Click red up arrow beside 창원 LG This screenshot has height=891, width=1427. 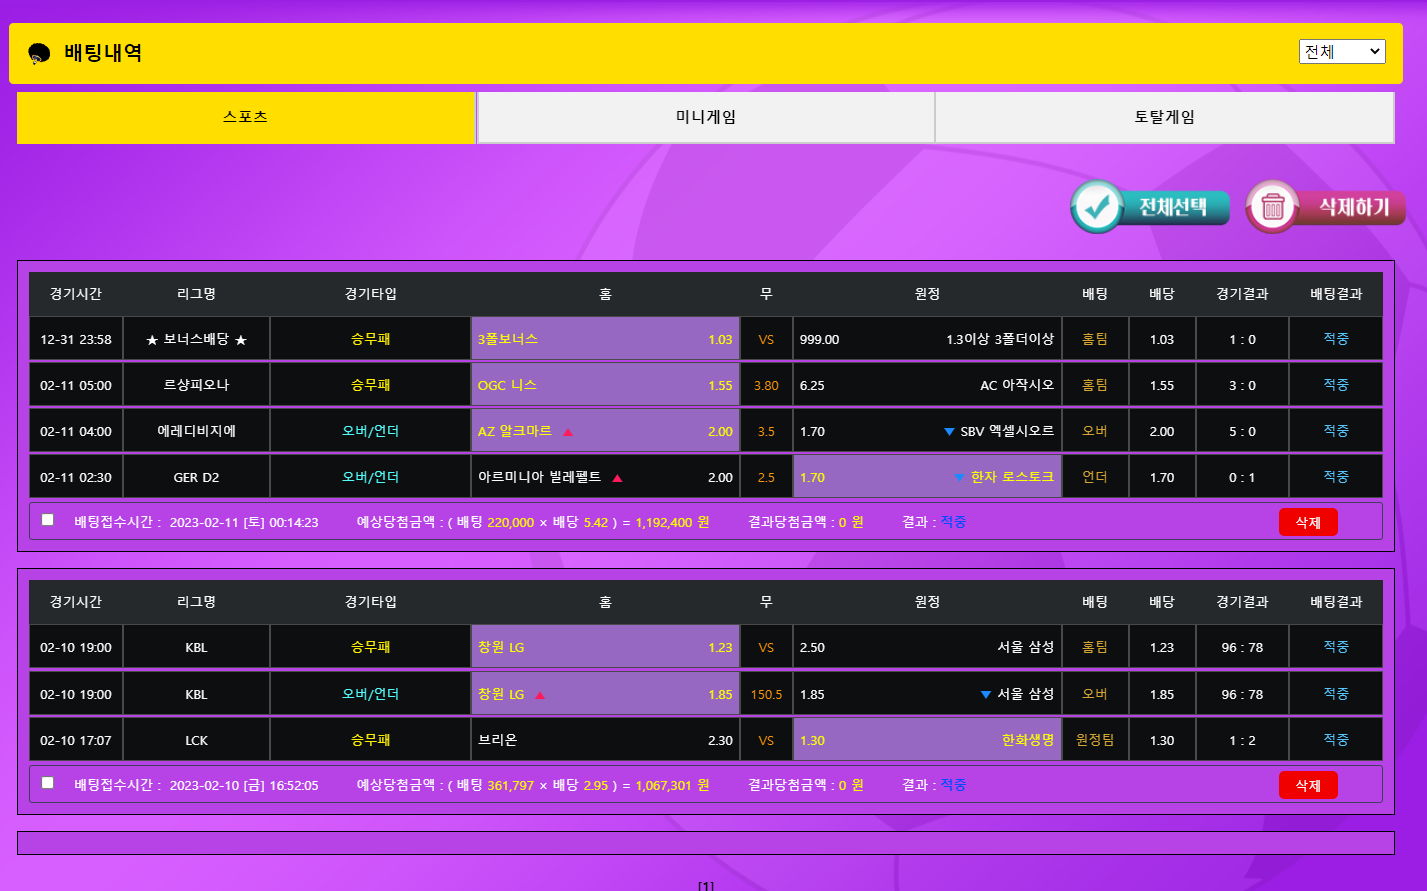pyautogui.click(x=540, y=695)
